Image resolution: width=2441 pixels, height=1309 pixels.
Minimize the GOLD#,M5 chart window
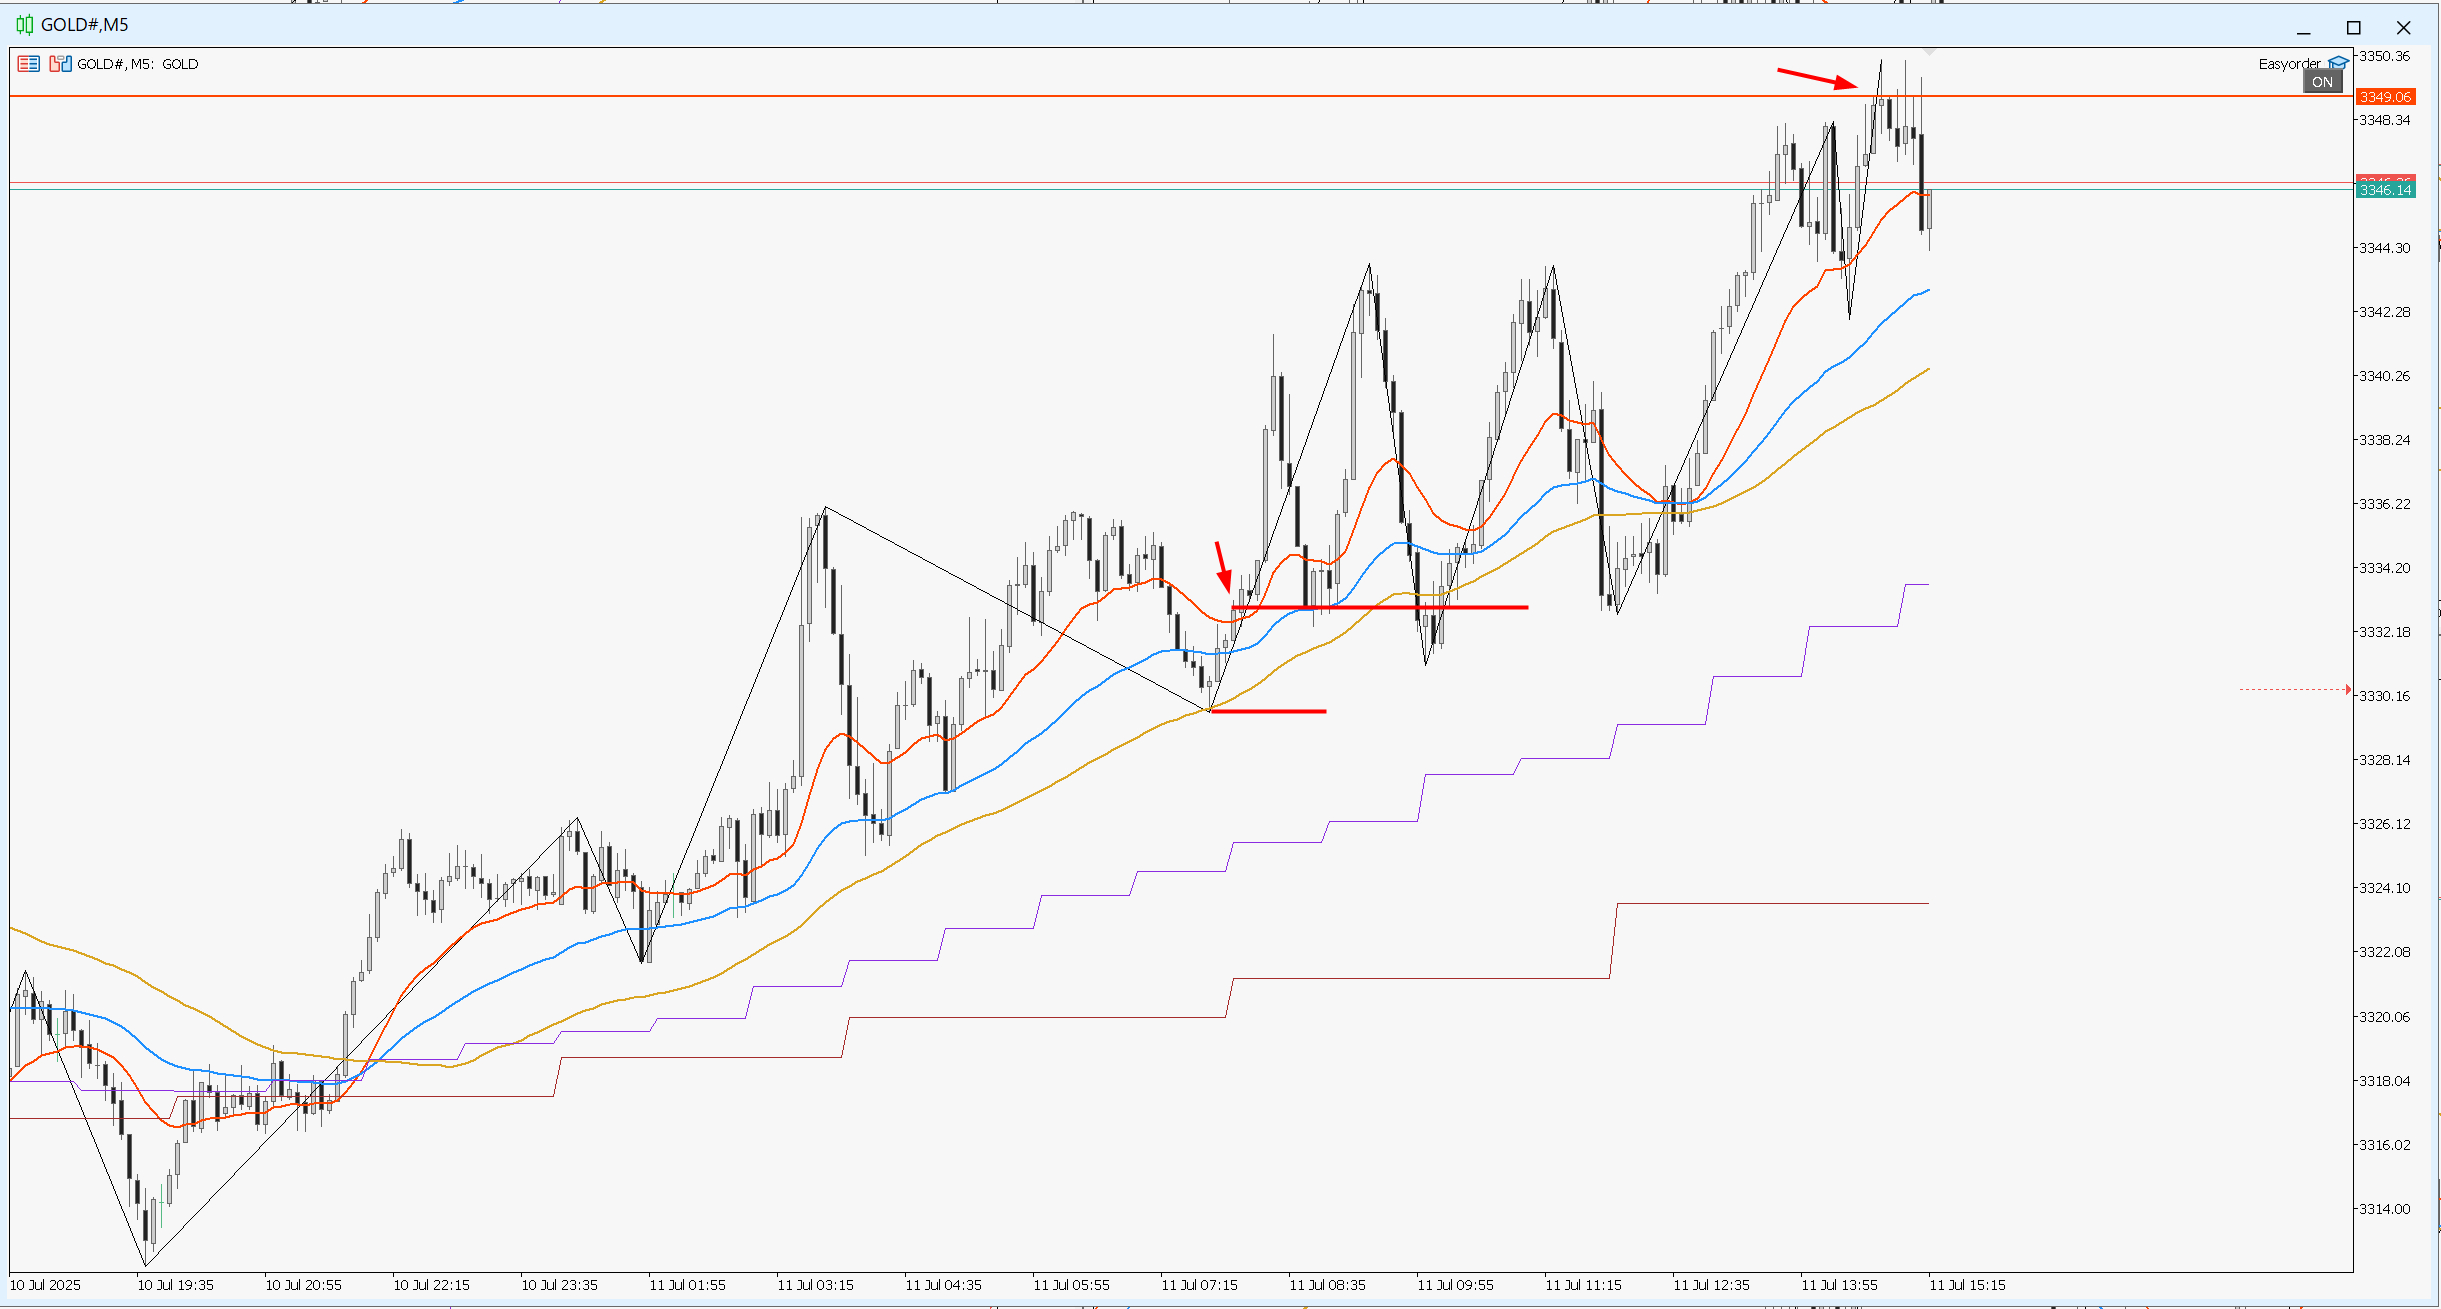[x=2304, y=27]
